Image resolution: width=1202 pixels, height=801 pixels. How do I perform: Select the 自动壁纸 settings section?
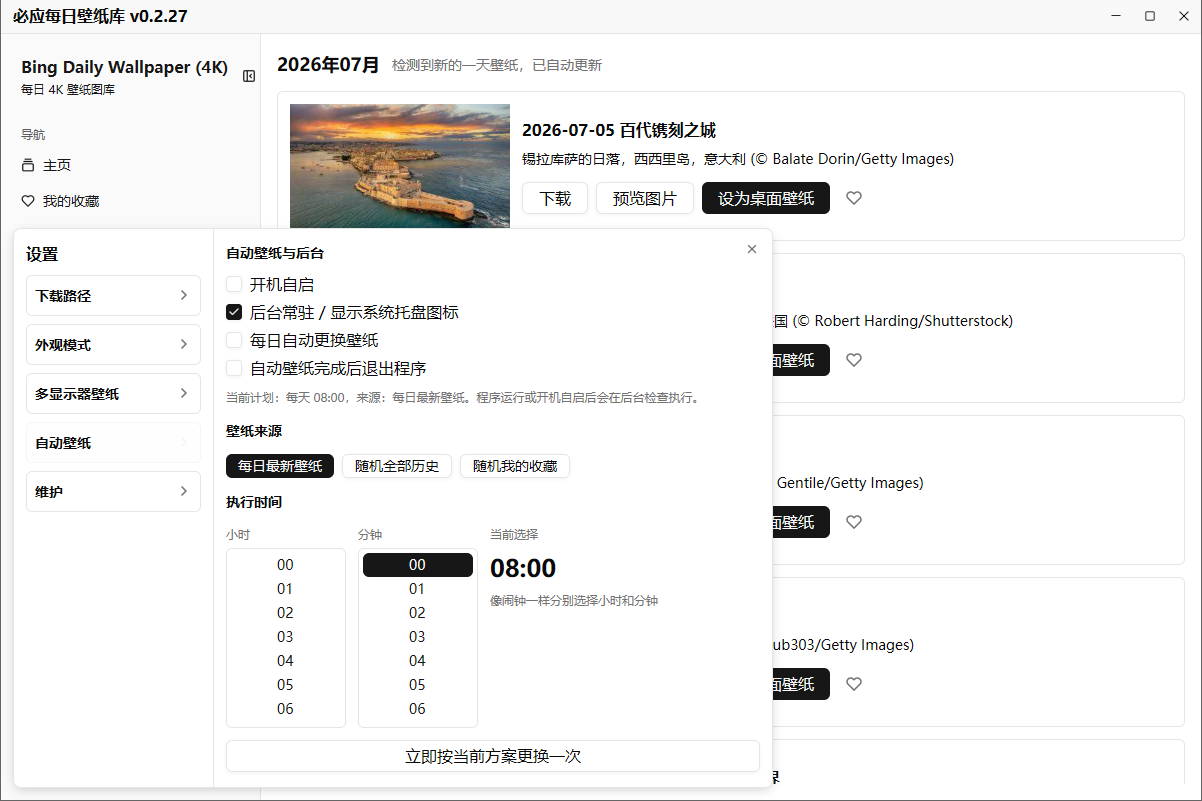[113, 443]
